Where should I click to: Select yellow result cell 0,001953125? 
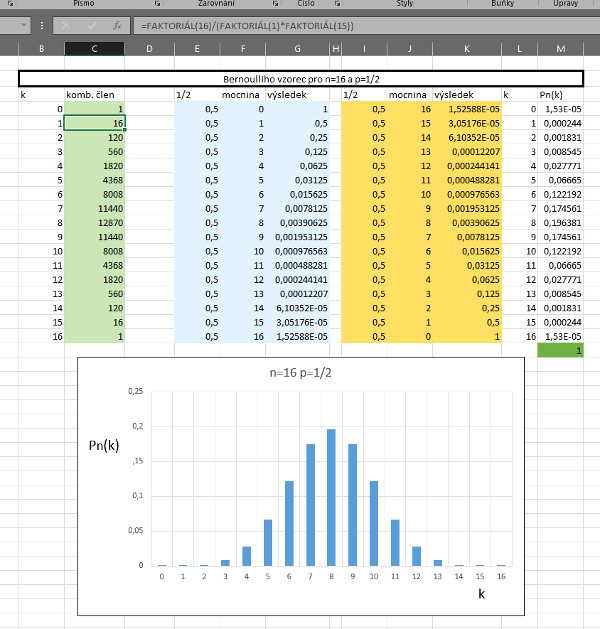467,209
